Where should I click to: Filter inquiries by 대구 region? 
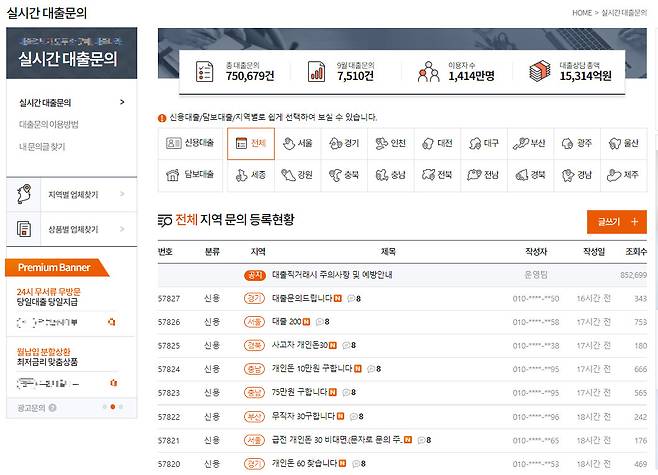pos(484,144)
